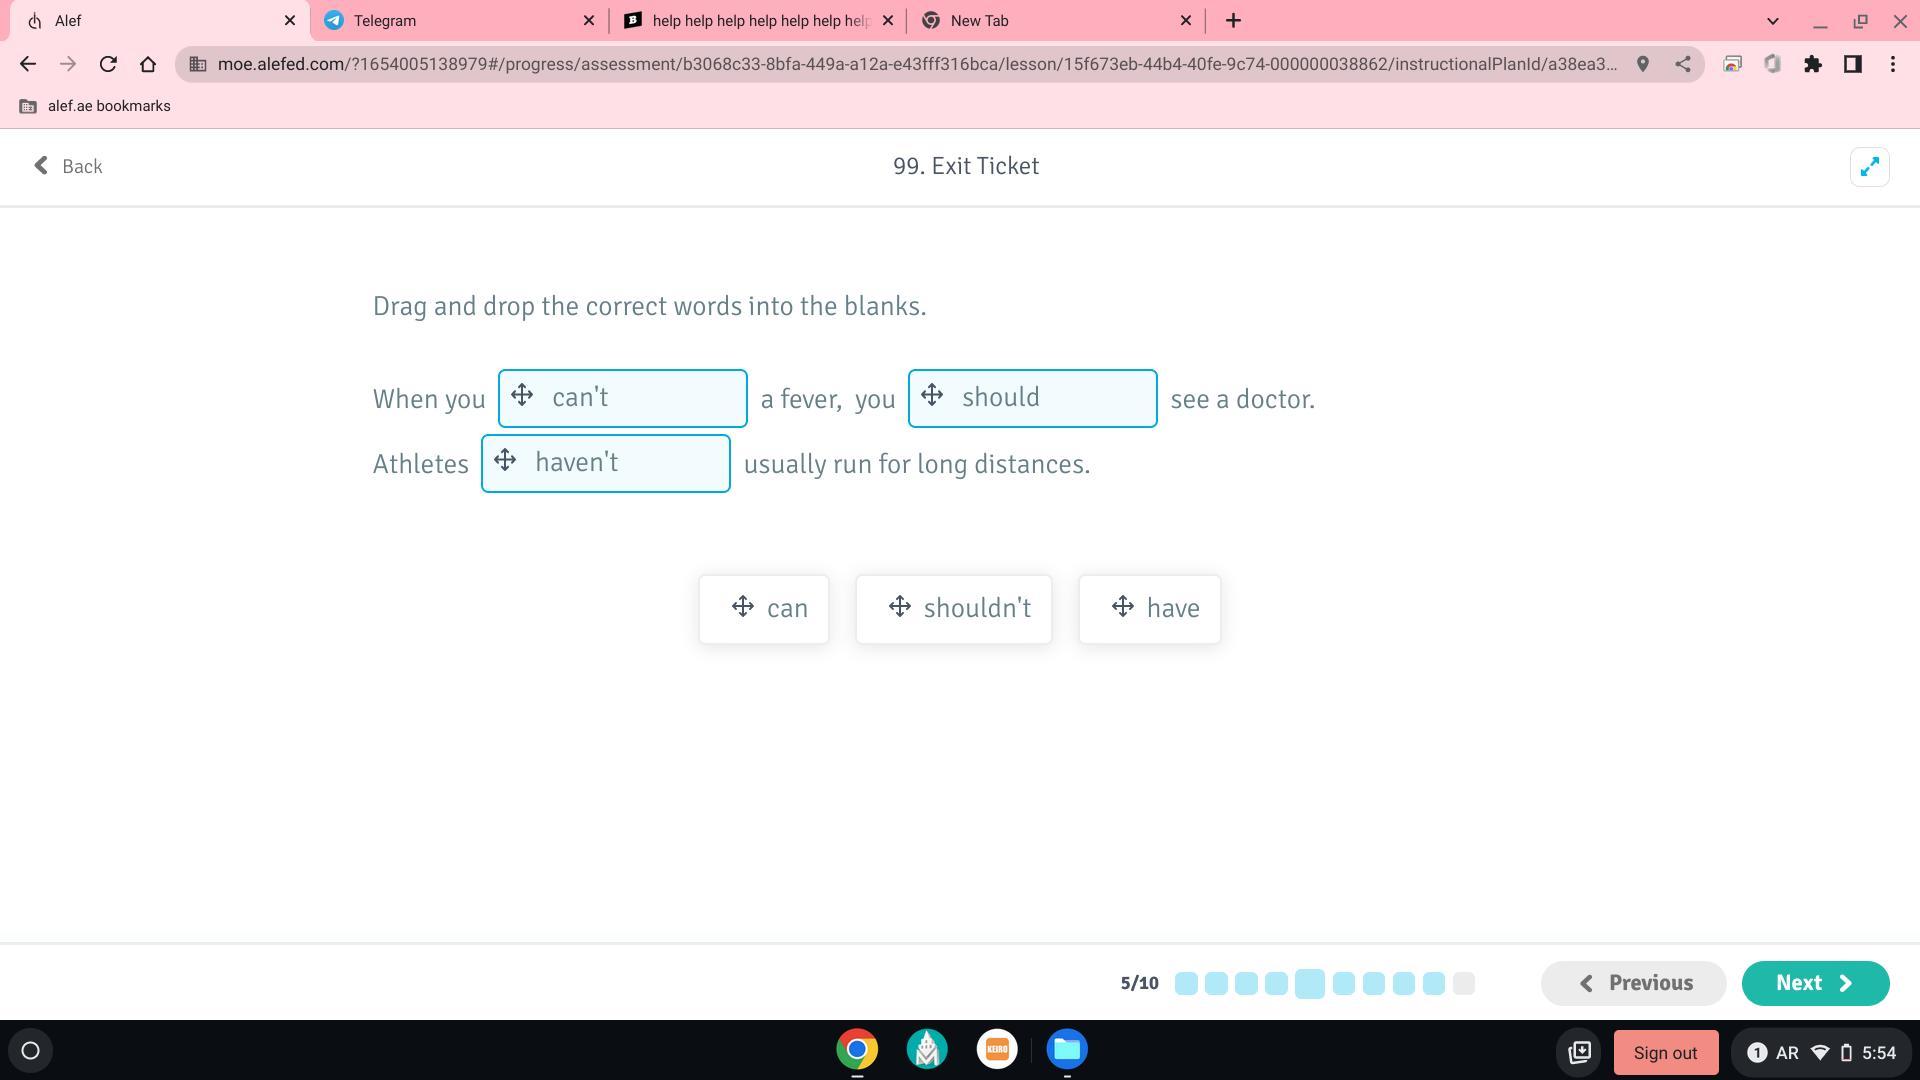Click the blank containing 'haven't'
Image resolution: width=1920 pixels, height=1080 pixels.
pos(605,463)
